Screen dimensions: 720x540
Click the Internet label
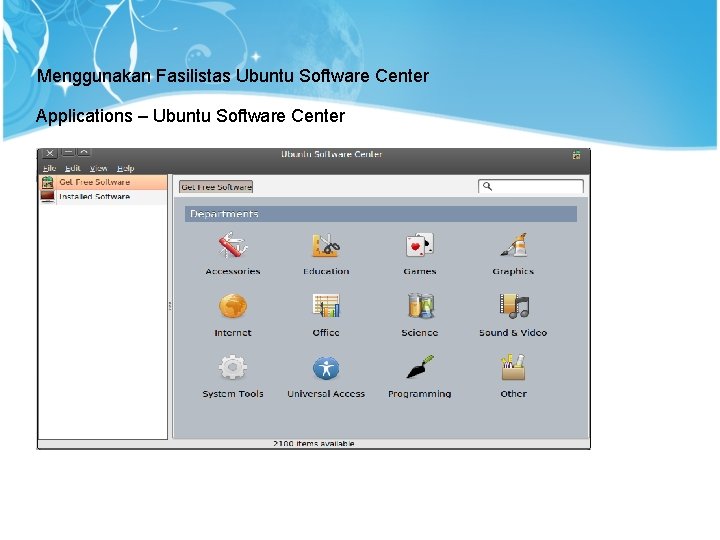coord(233,332)
